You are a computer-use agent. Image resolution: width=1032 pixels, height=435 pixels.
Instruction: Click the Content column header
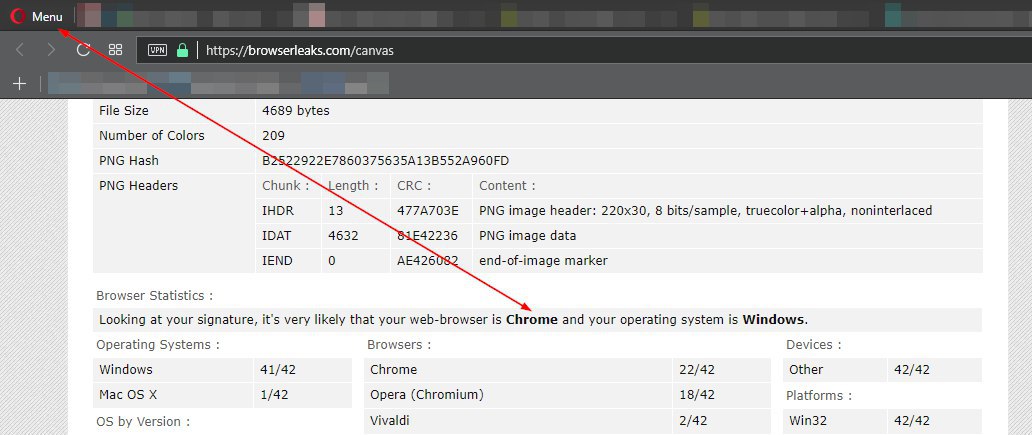coord(507,186)
